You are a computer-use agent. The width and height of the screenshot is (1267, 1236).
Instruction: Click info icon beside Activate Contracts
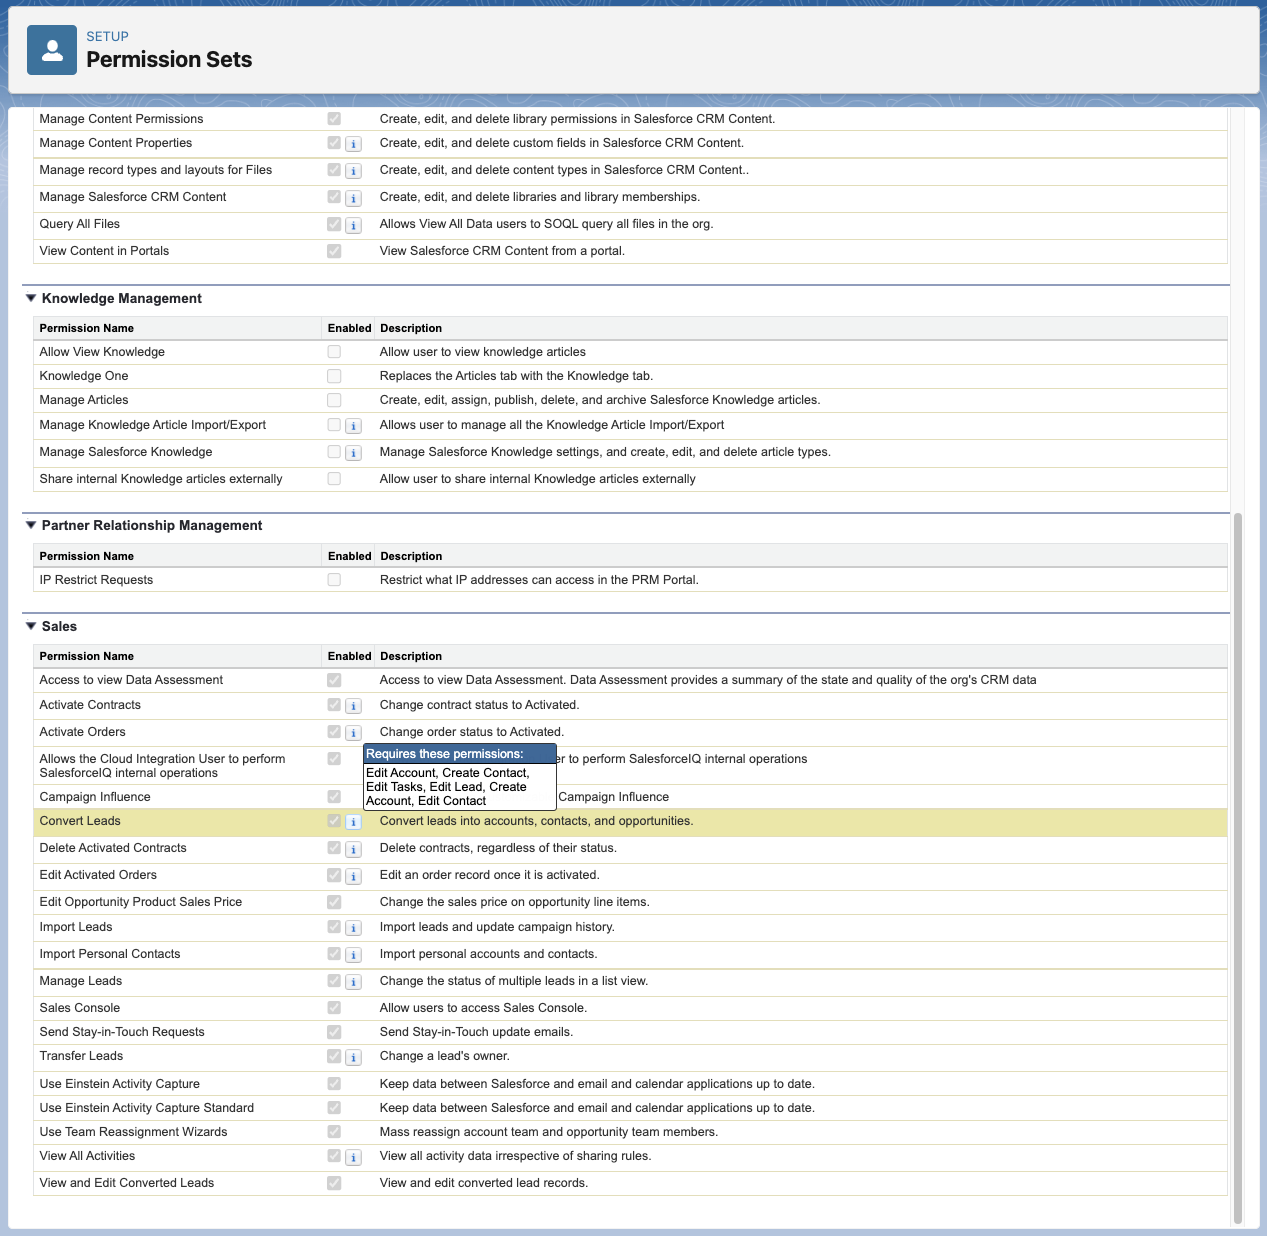(353, 706)
